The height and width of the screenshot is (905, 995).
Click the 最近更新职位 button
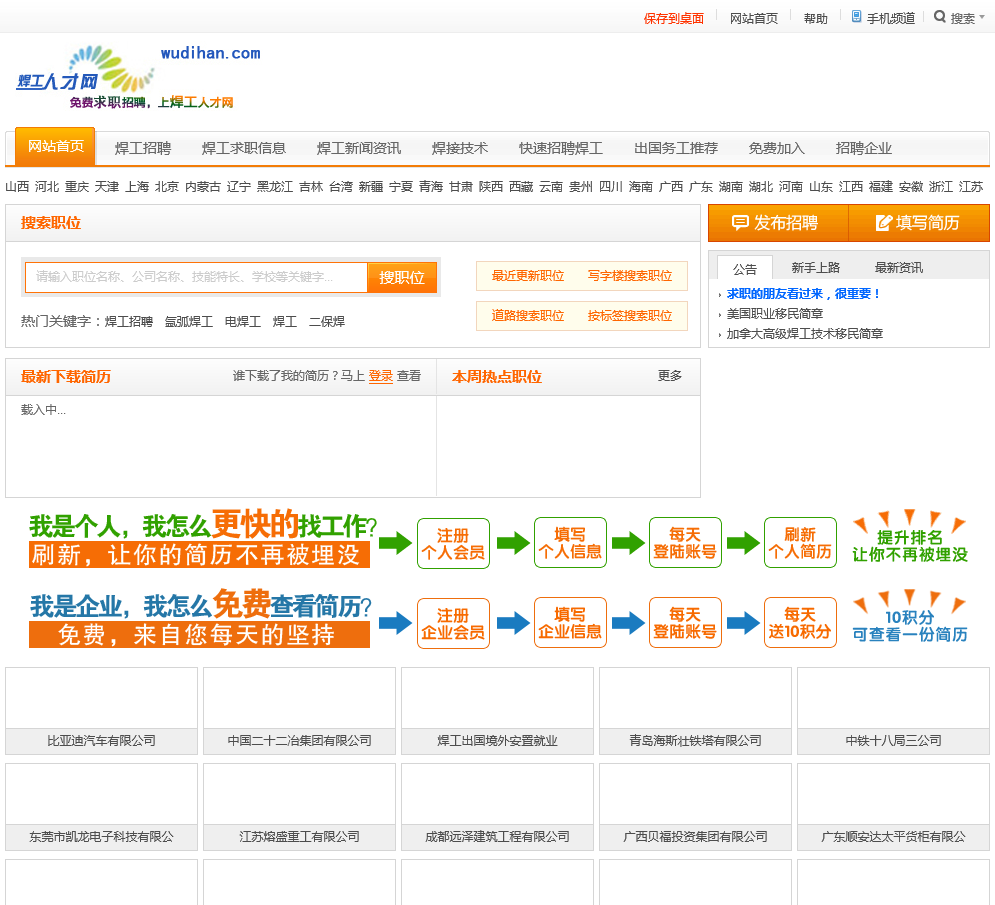[x=528, y=276]
